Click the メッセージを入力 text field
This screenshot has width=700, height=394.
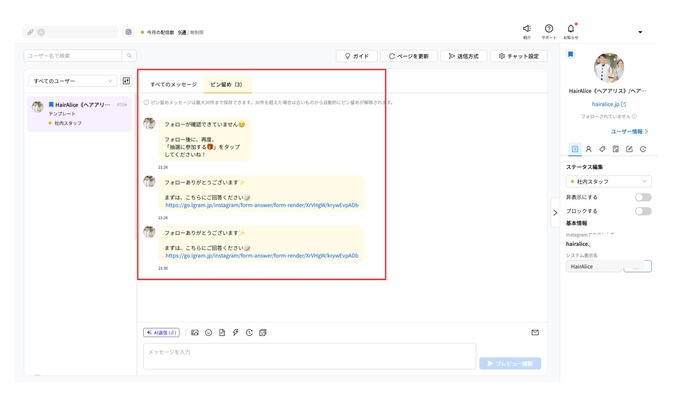(x=309, y=356)
